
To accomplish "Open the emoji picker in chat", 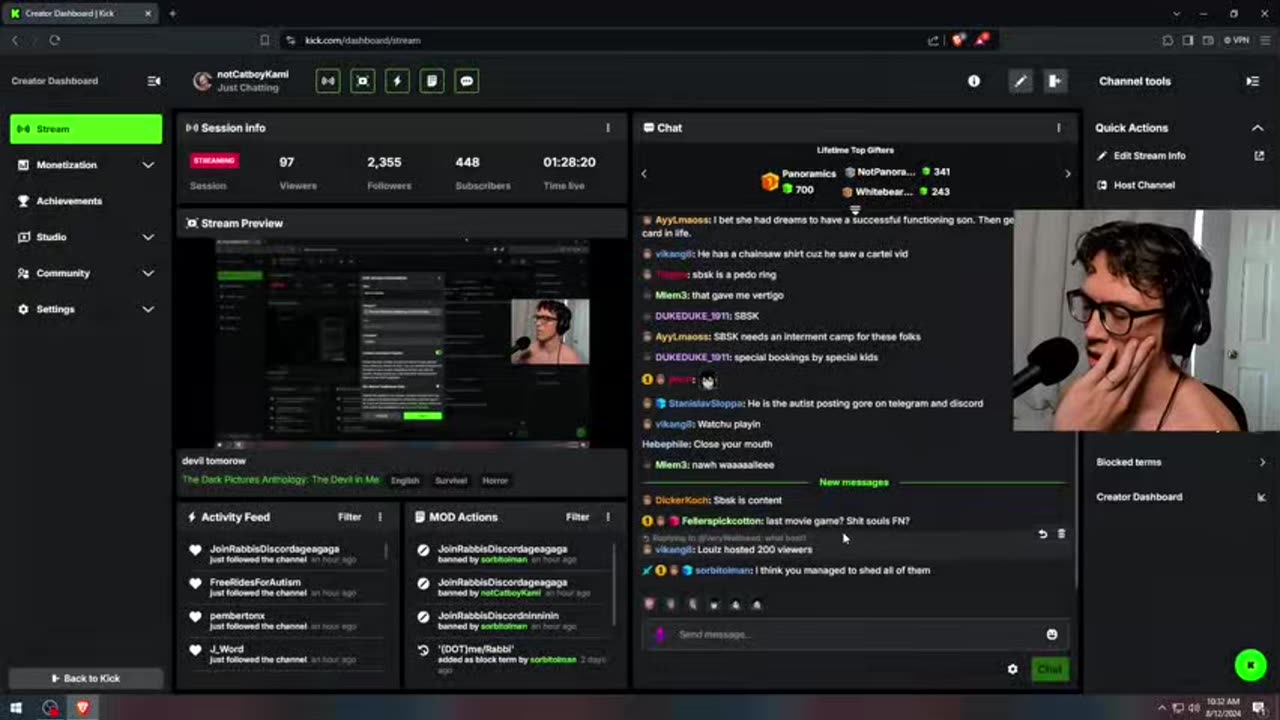I will [x=1052, y=634].
